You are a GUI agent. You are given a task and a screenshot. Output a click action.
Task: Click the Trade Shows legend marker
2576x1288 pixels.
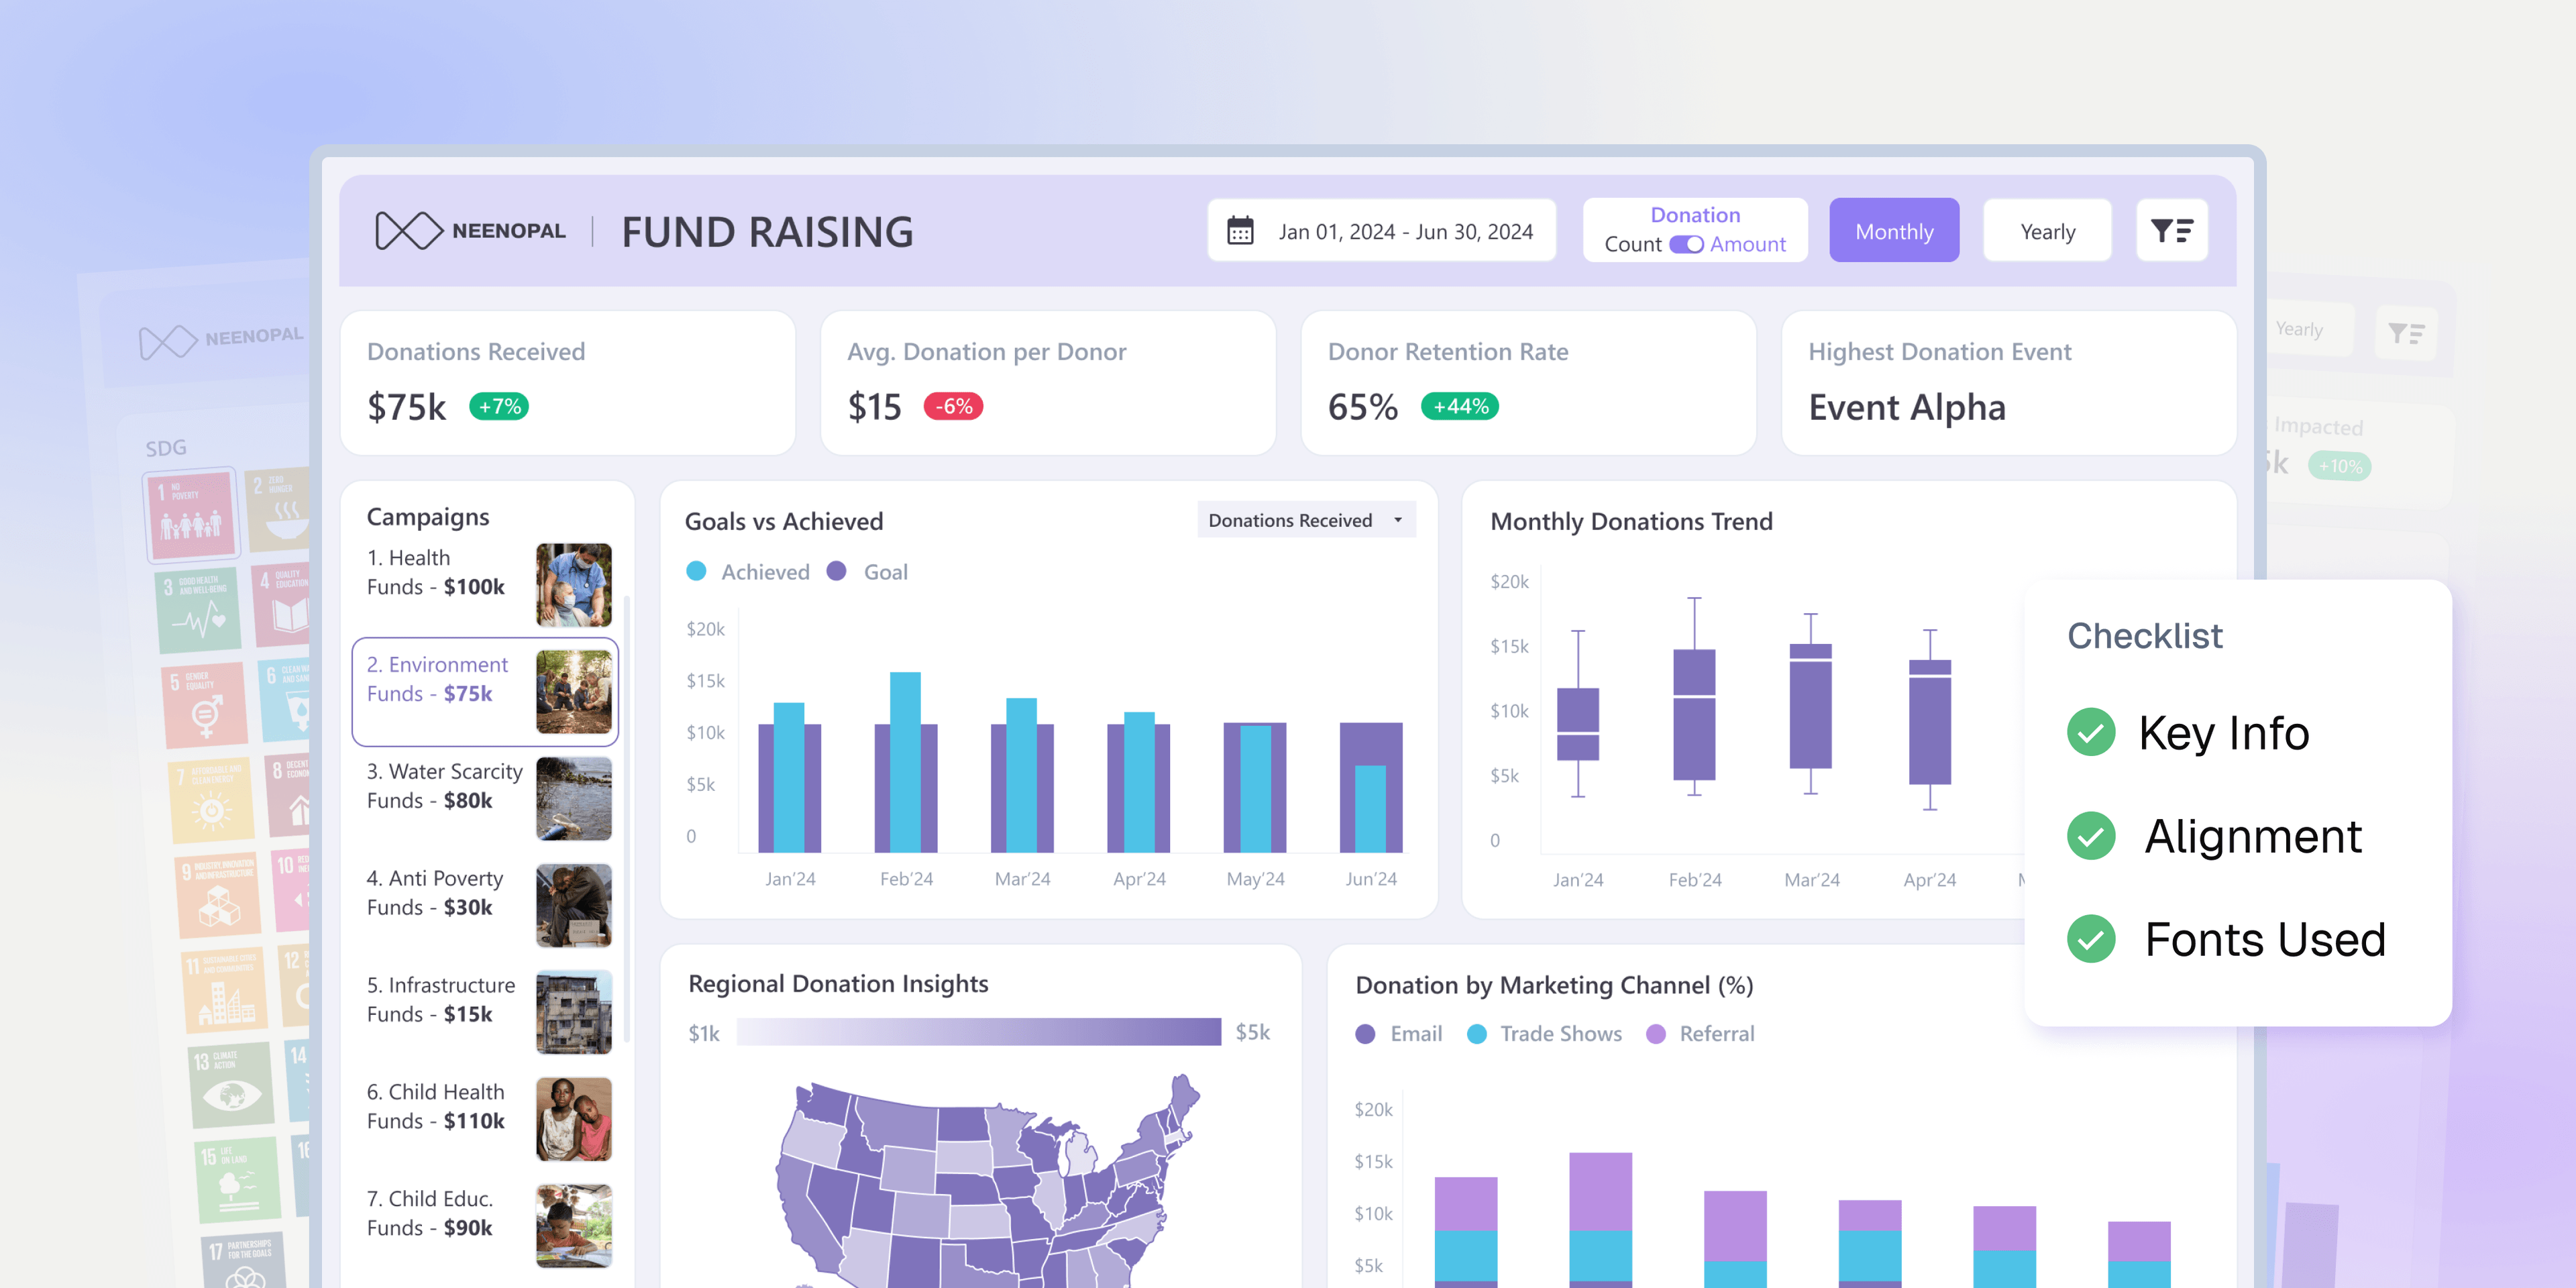coord(1476,1034)
